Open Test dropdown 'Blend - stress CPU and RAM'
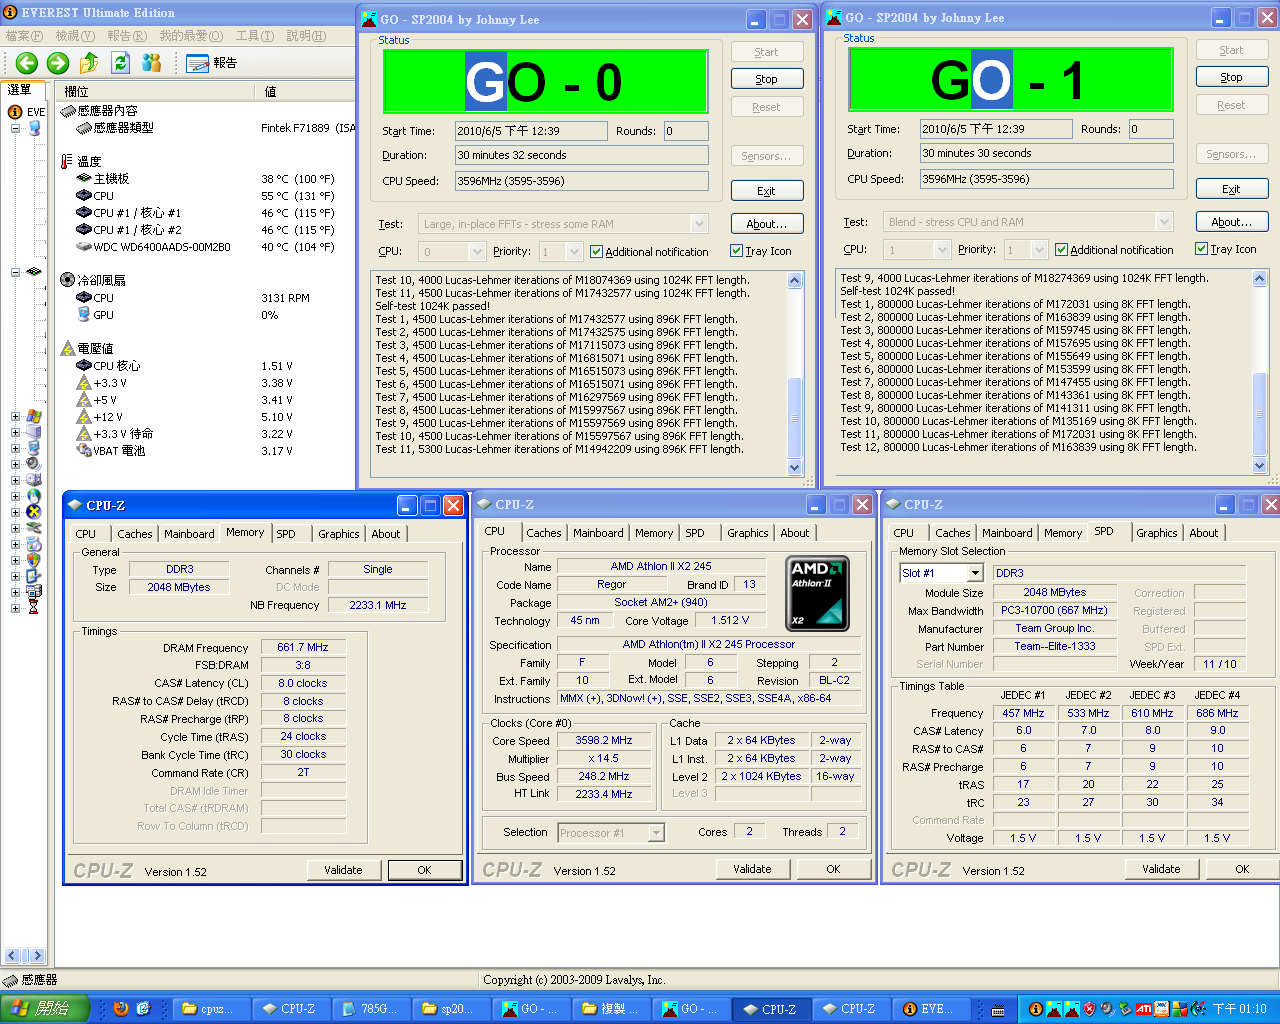 tap(1164, 222)
